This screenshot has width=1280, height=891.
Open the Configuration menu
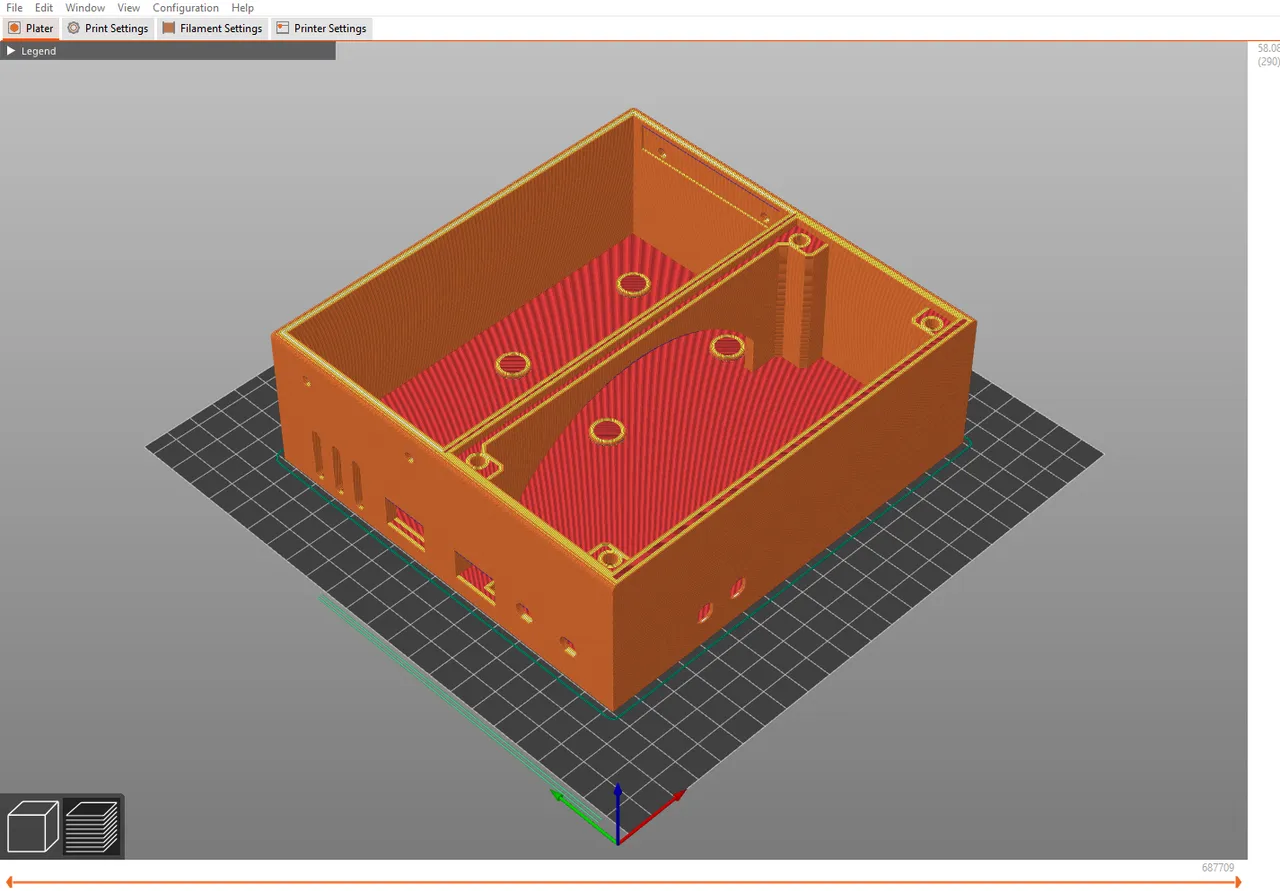point(185,8)
